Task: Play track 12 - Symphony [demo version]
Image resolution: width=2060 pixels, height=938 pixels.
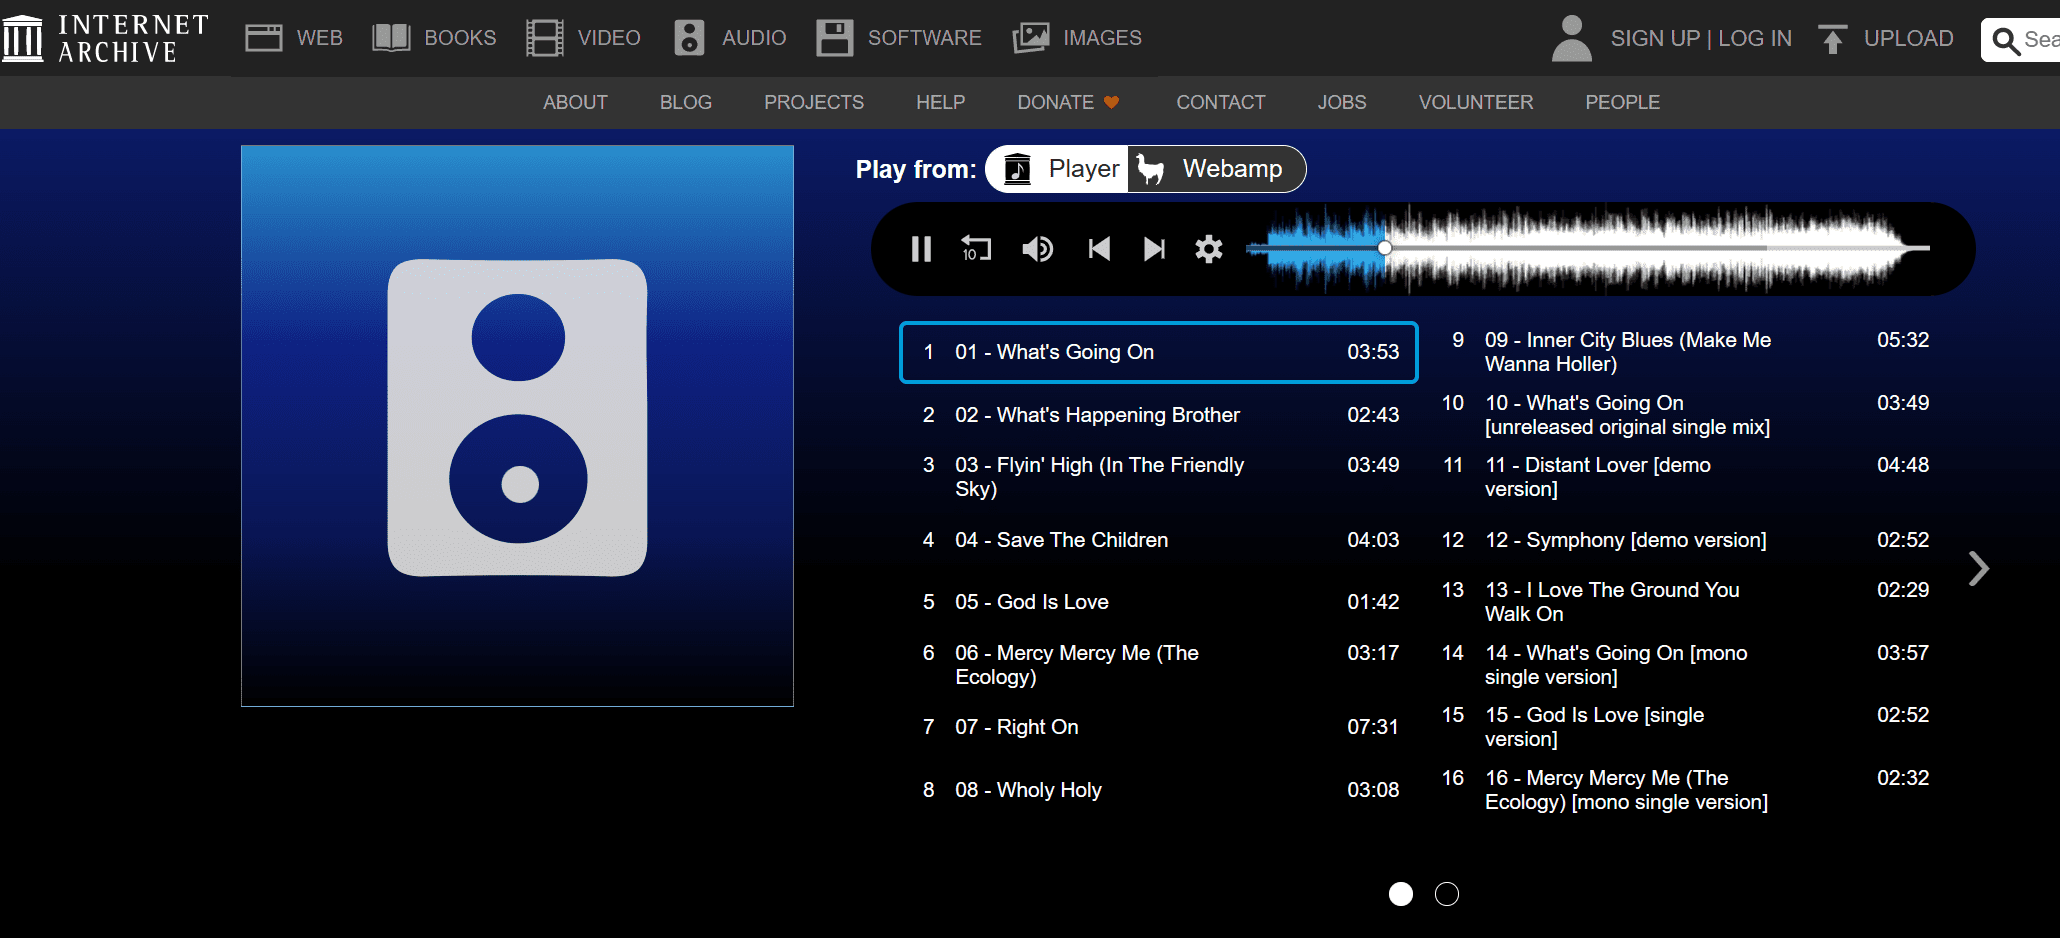Action: click(1686, 540)
